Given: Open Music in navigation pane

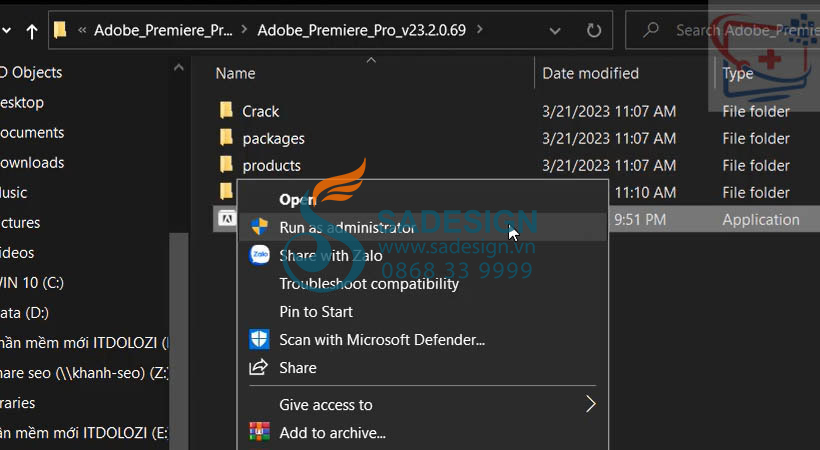Looking at the screenshot, I should click(14, 193).
